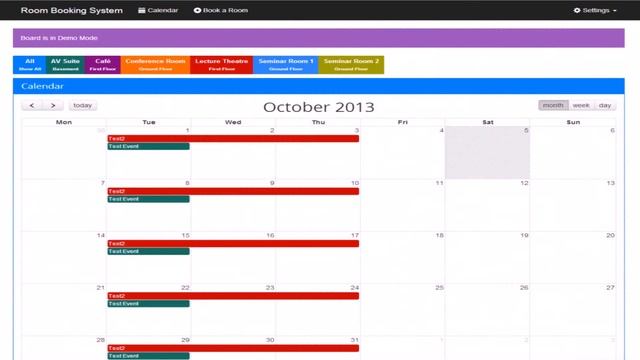
Task: Click the Sun column header
Action: click(573, 122)
